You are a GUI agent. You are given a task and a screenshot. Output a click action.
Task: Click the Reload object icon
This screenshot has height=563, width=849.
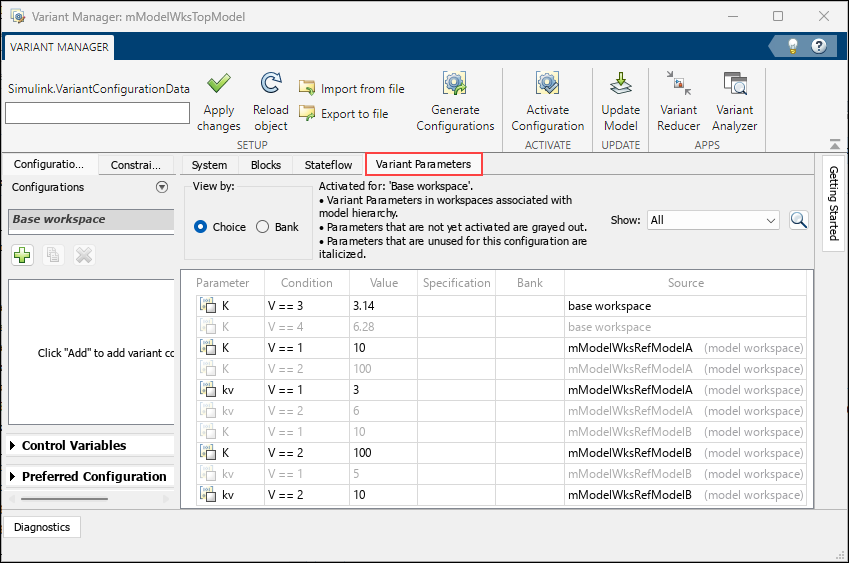(270, 85)
